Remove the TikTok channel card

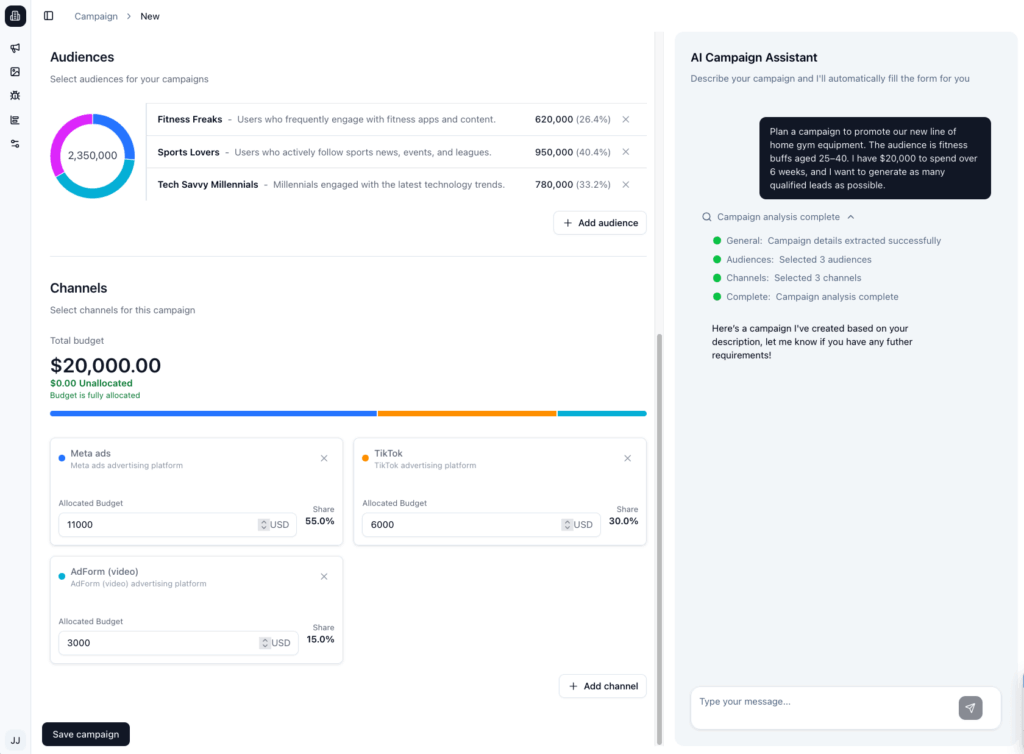click(627, 458)
